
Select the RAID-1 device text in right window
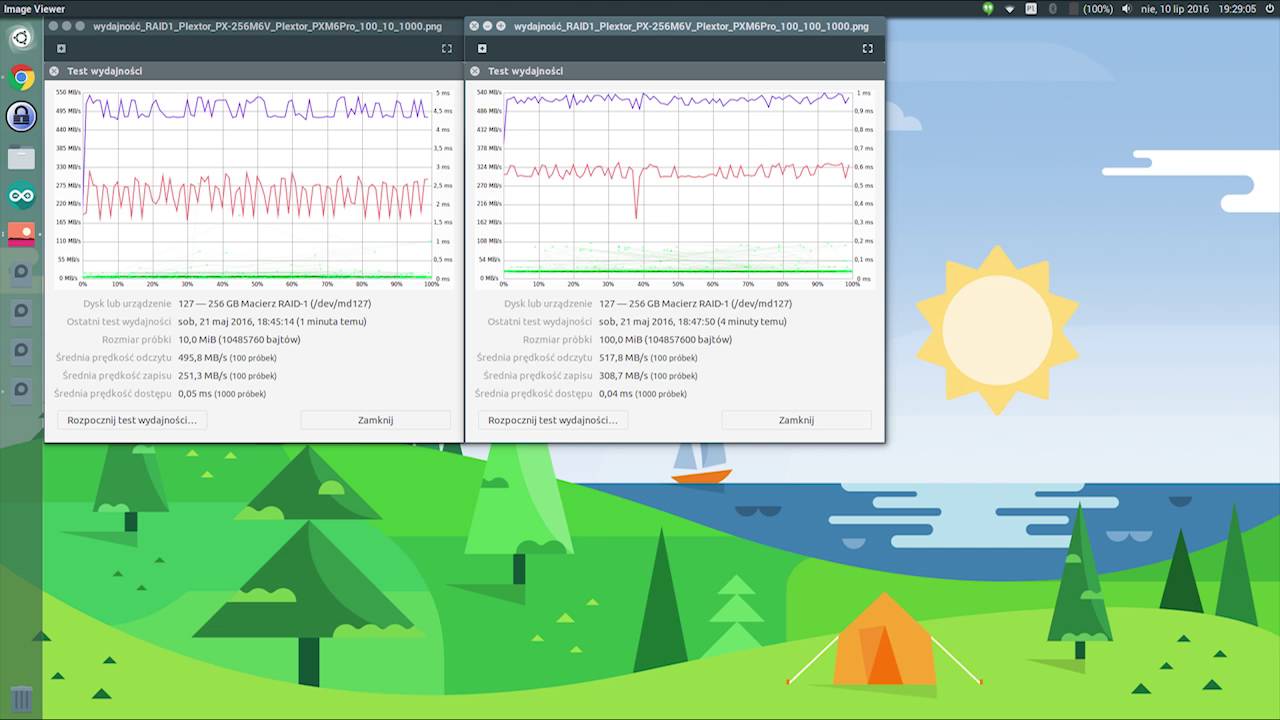(x=695, y=303)
